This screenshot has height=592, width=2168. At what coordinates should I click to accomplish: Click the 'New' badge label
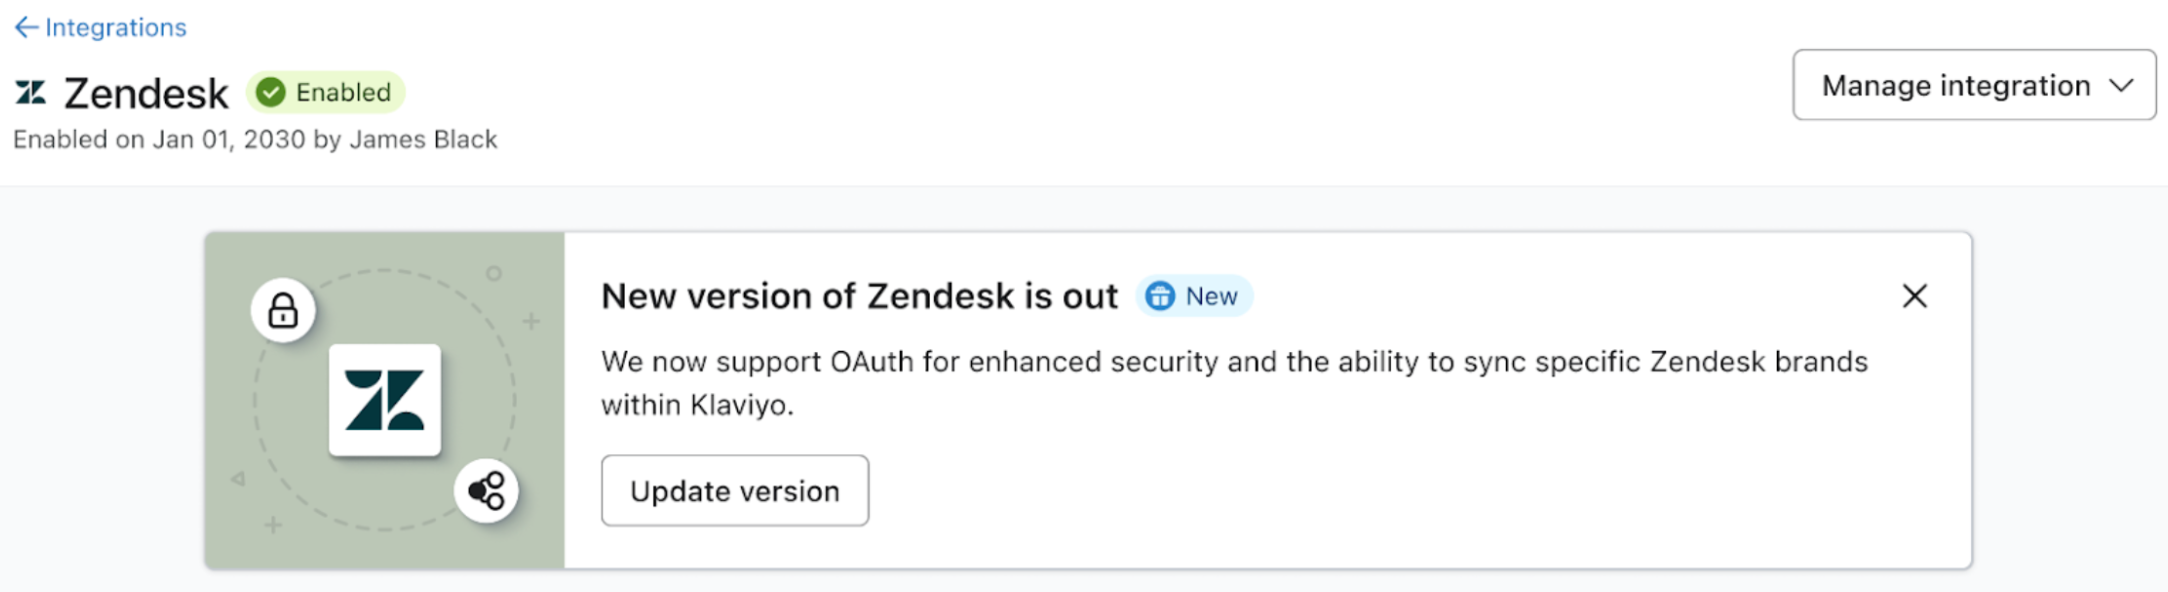pyautogui.click(x=1211, y=296)
